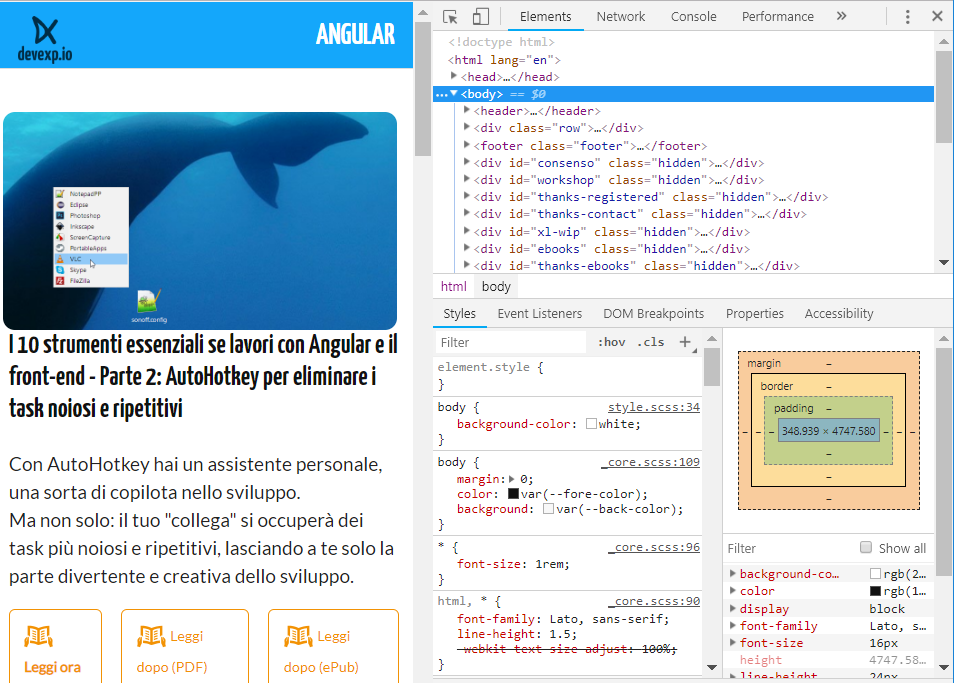This screenshot has width=954, height=683.
Task: Click computed background-color rgb swatch
Action: click(876, 574)
